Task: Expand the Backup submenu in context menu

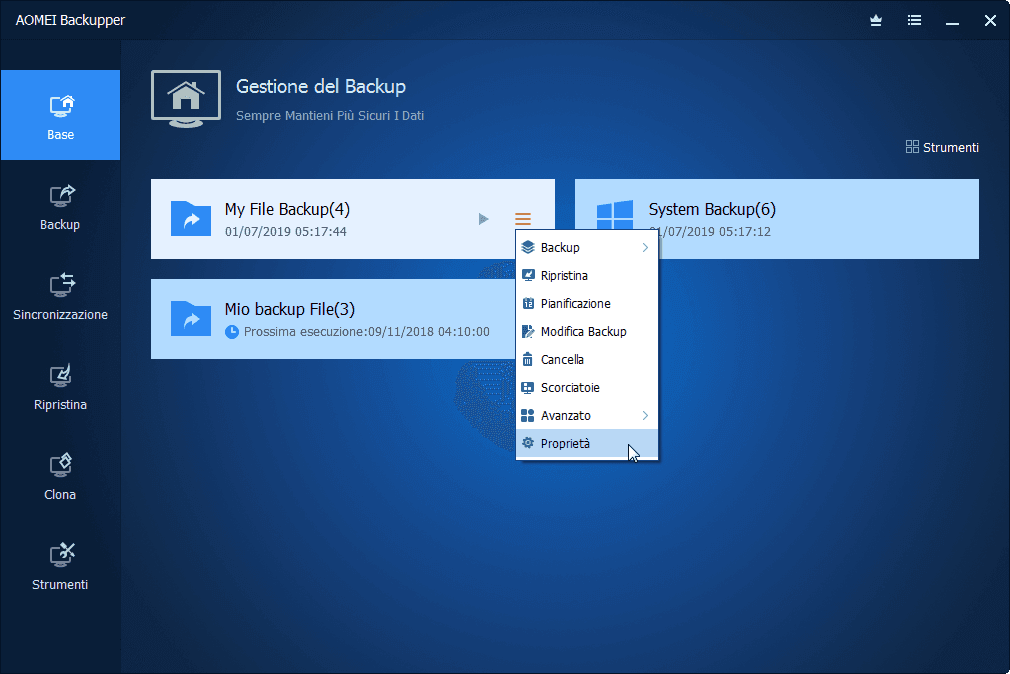Action: tap(587, 247)
